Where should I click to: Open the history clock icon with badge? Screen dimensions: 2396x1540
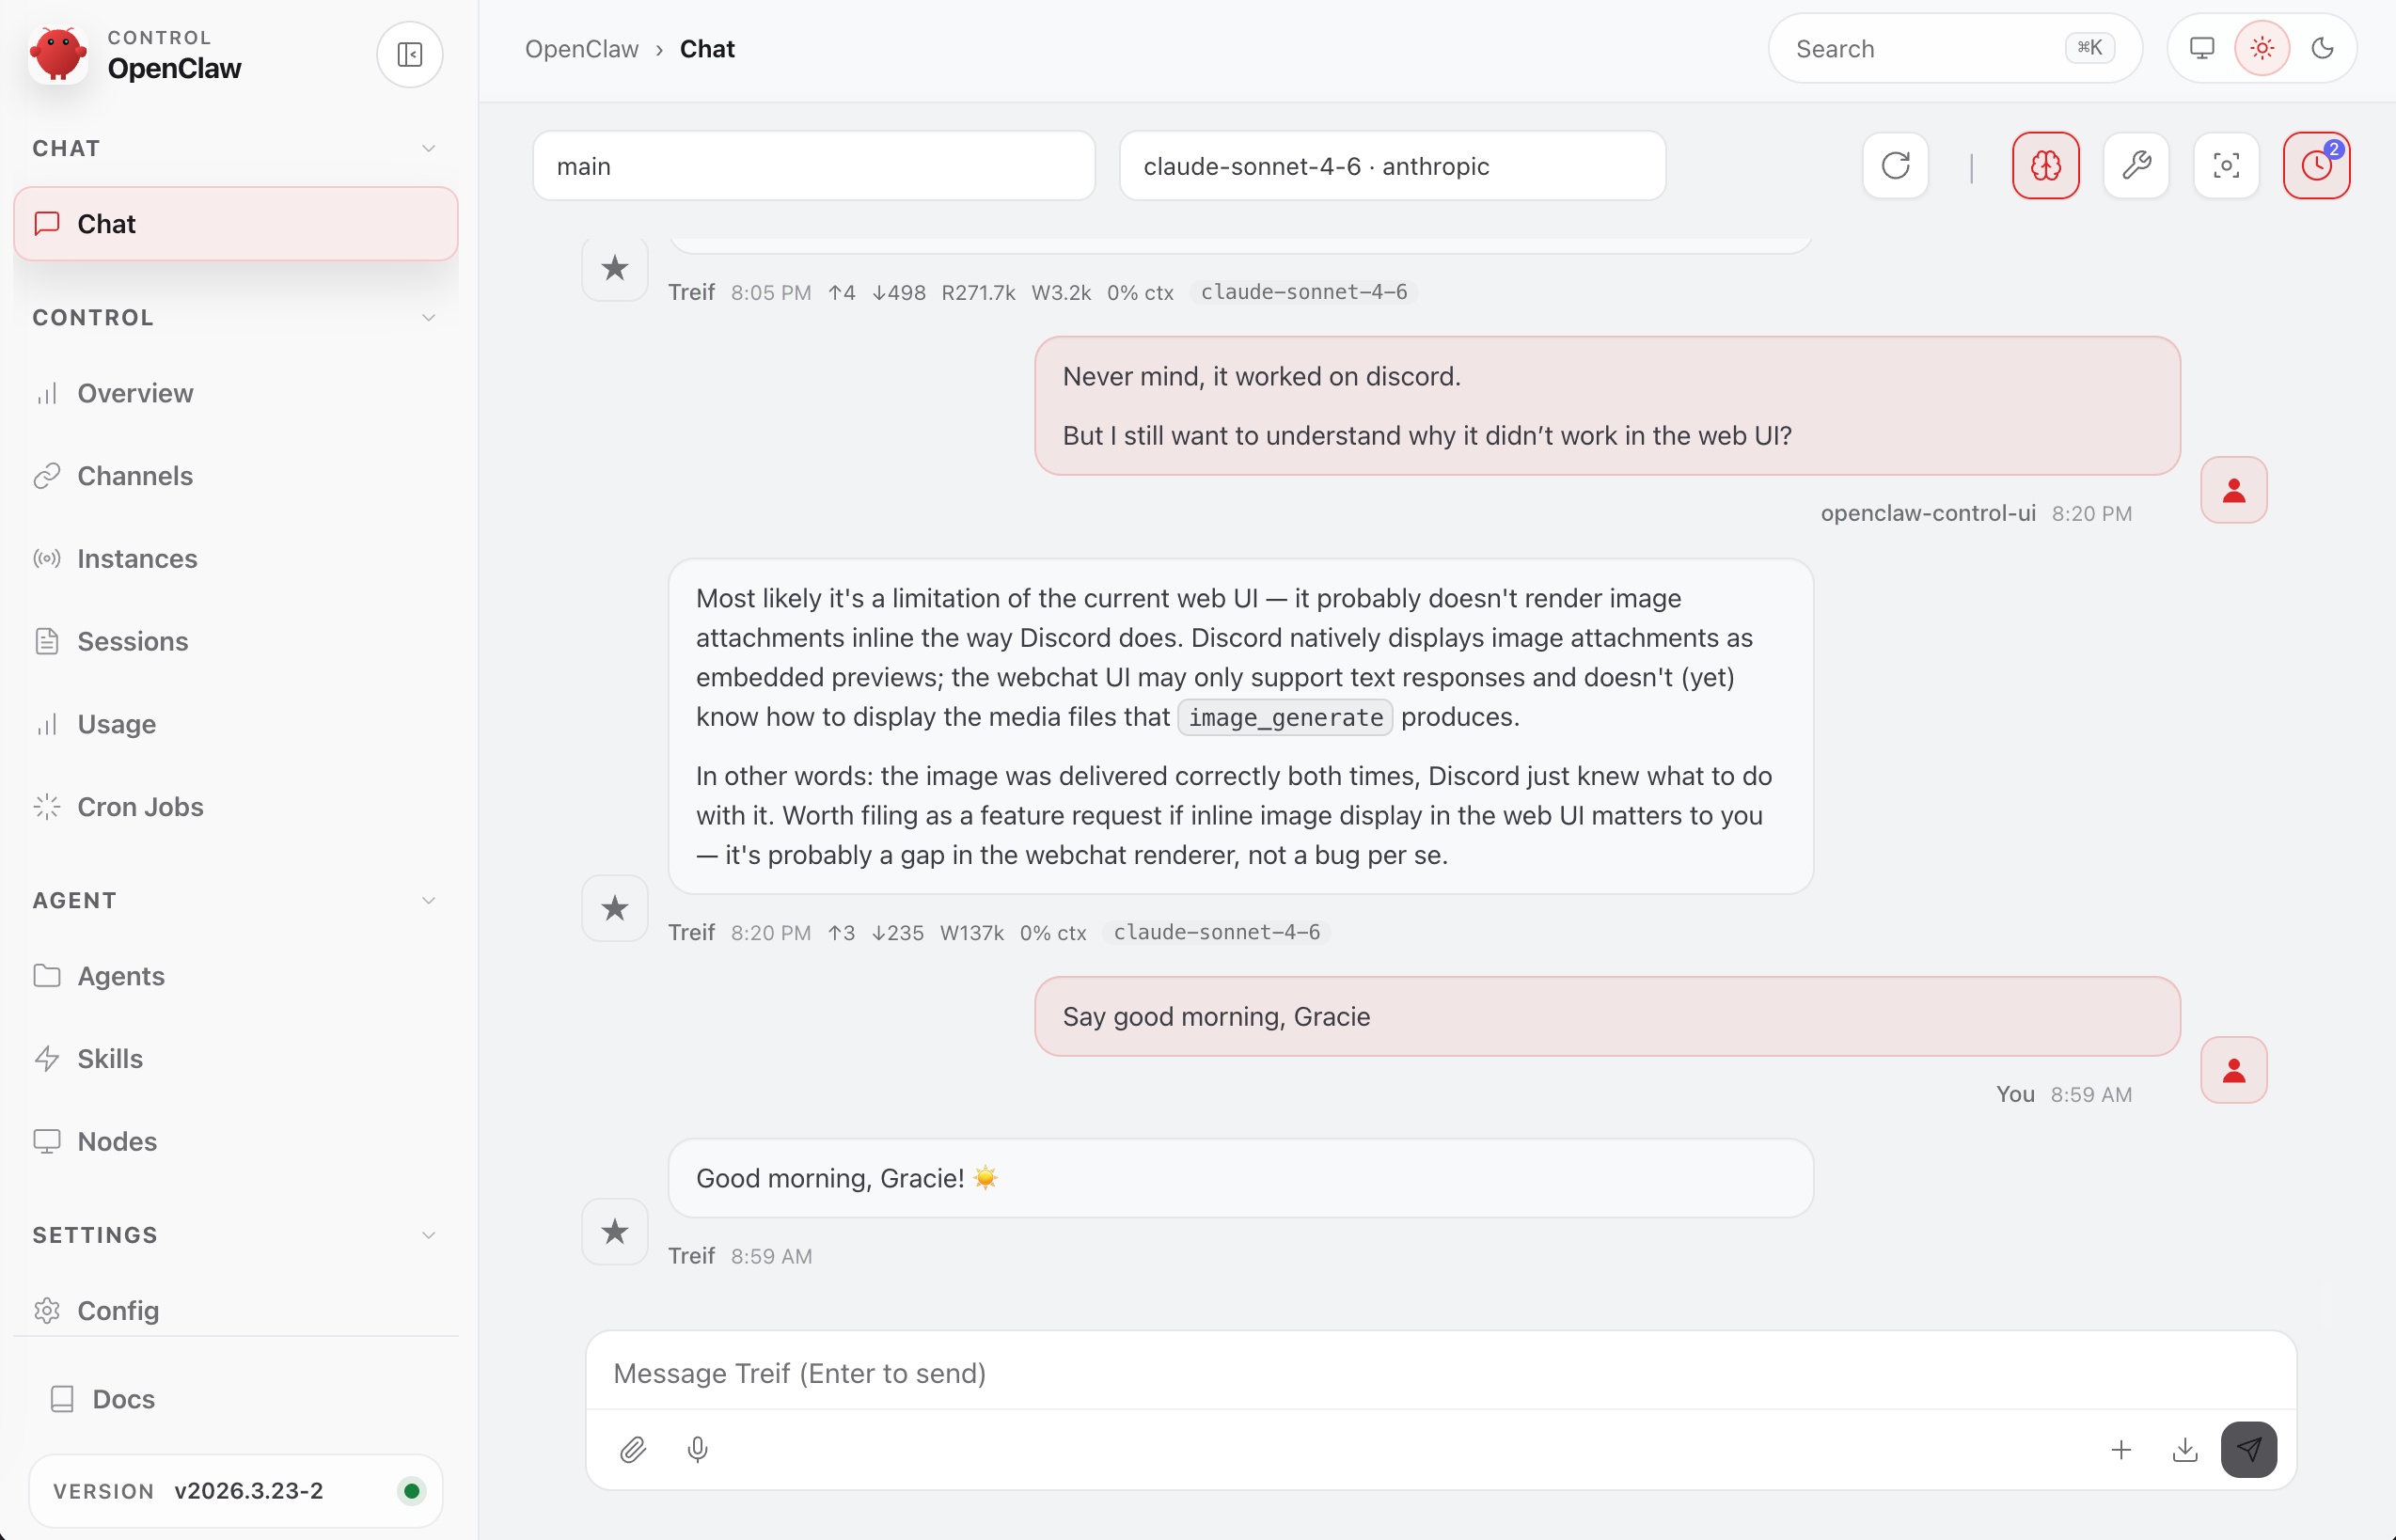[x=2316, y=165]
